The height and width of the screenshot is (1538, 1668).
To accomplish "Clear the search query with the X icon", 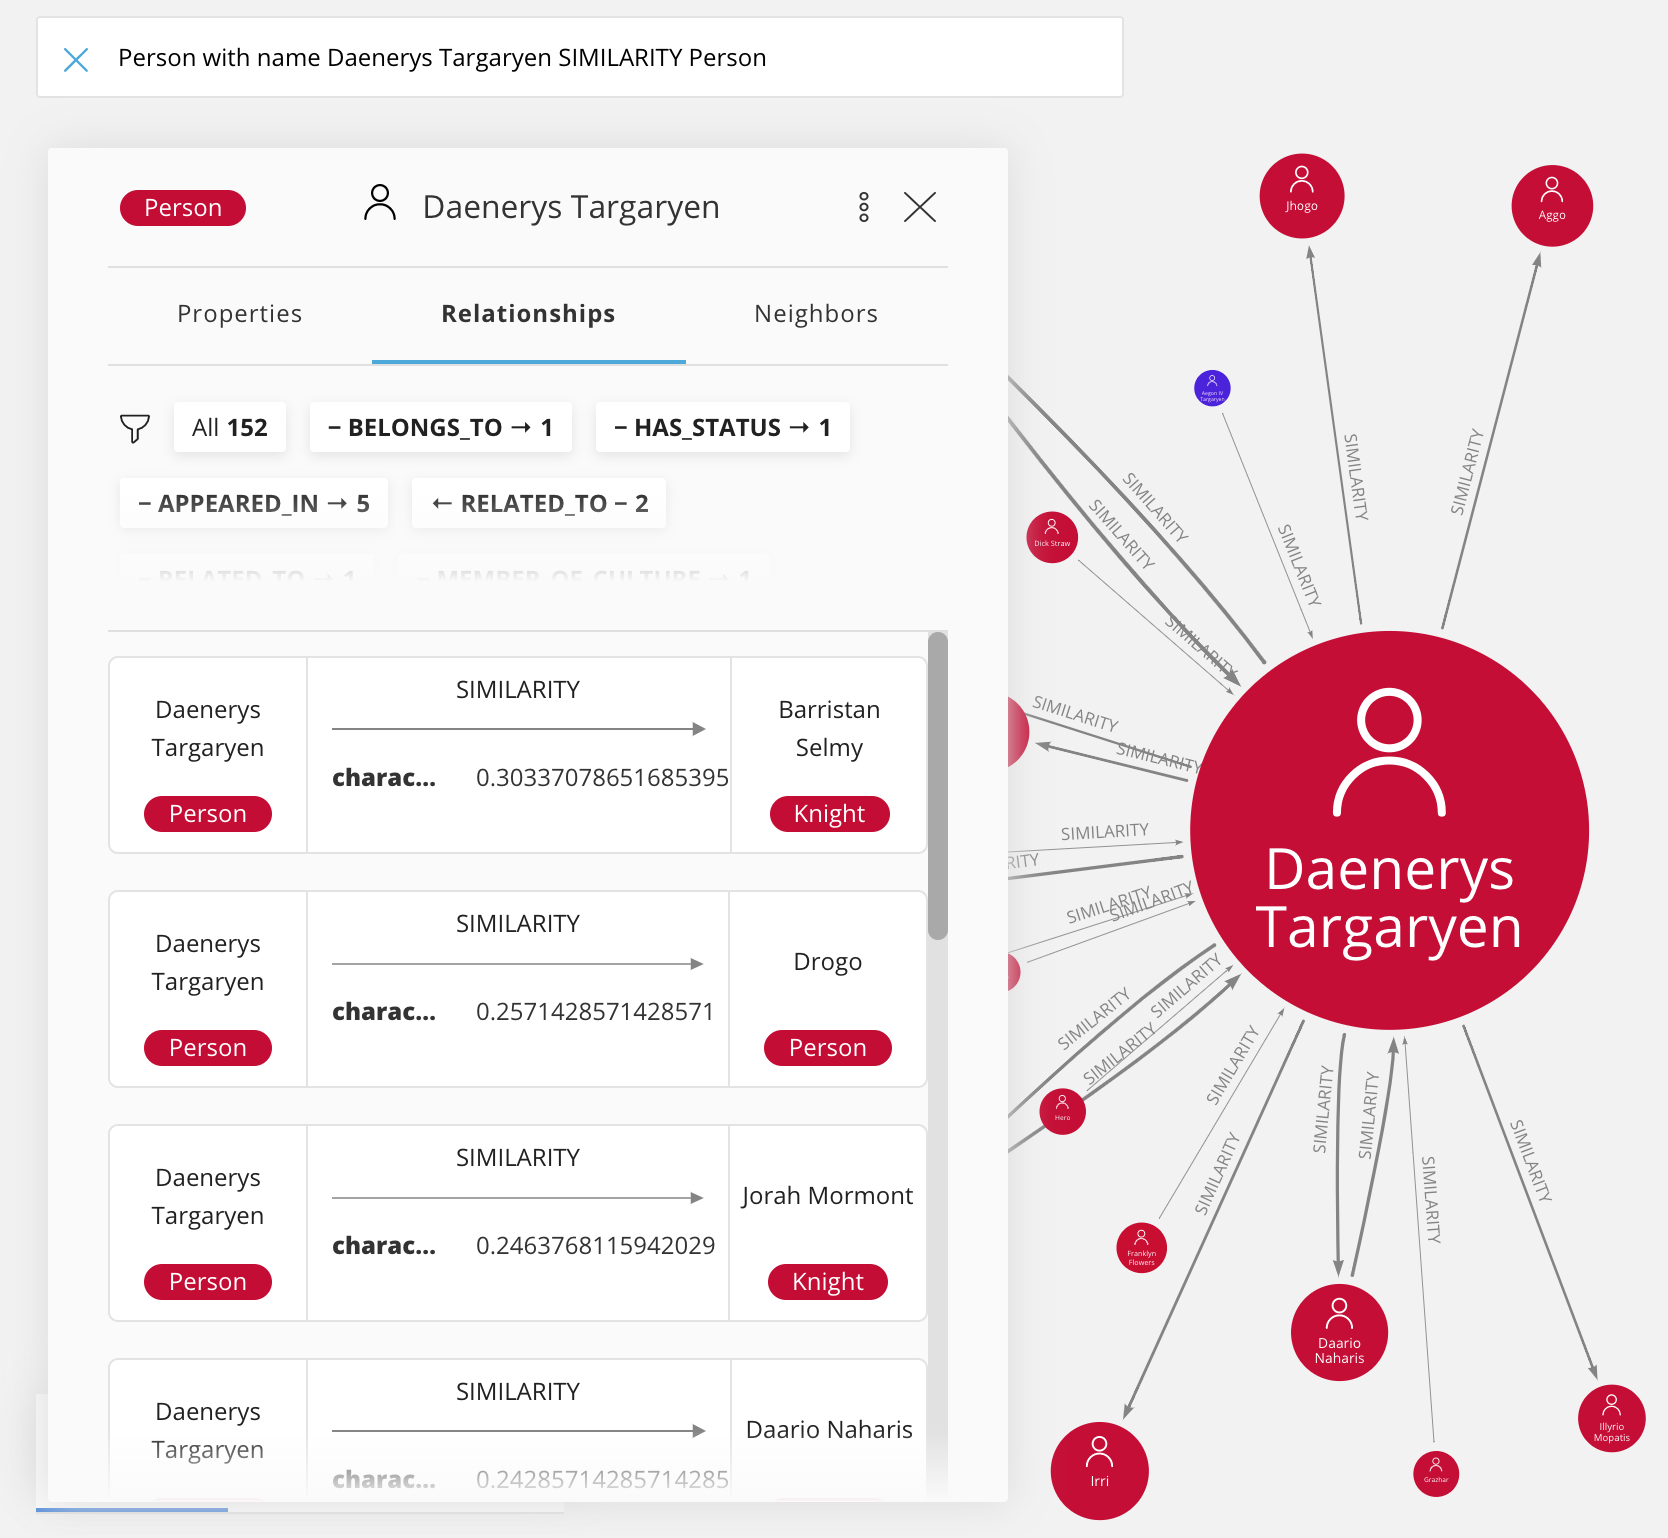I will [x=76, y=60].
